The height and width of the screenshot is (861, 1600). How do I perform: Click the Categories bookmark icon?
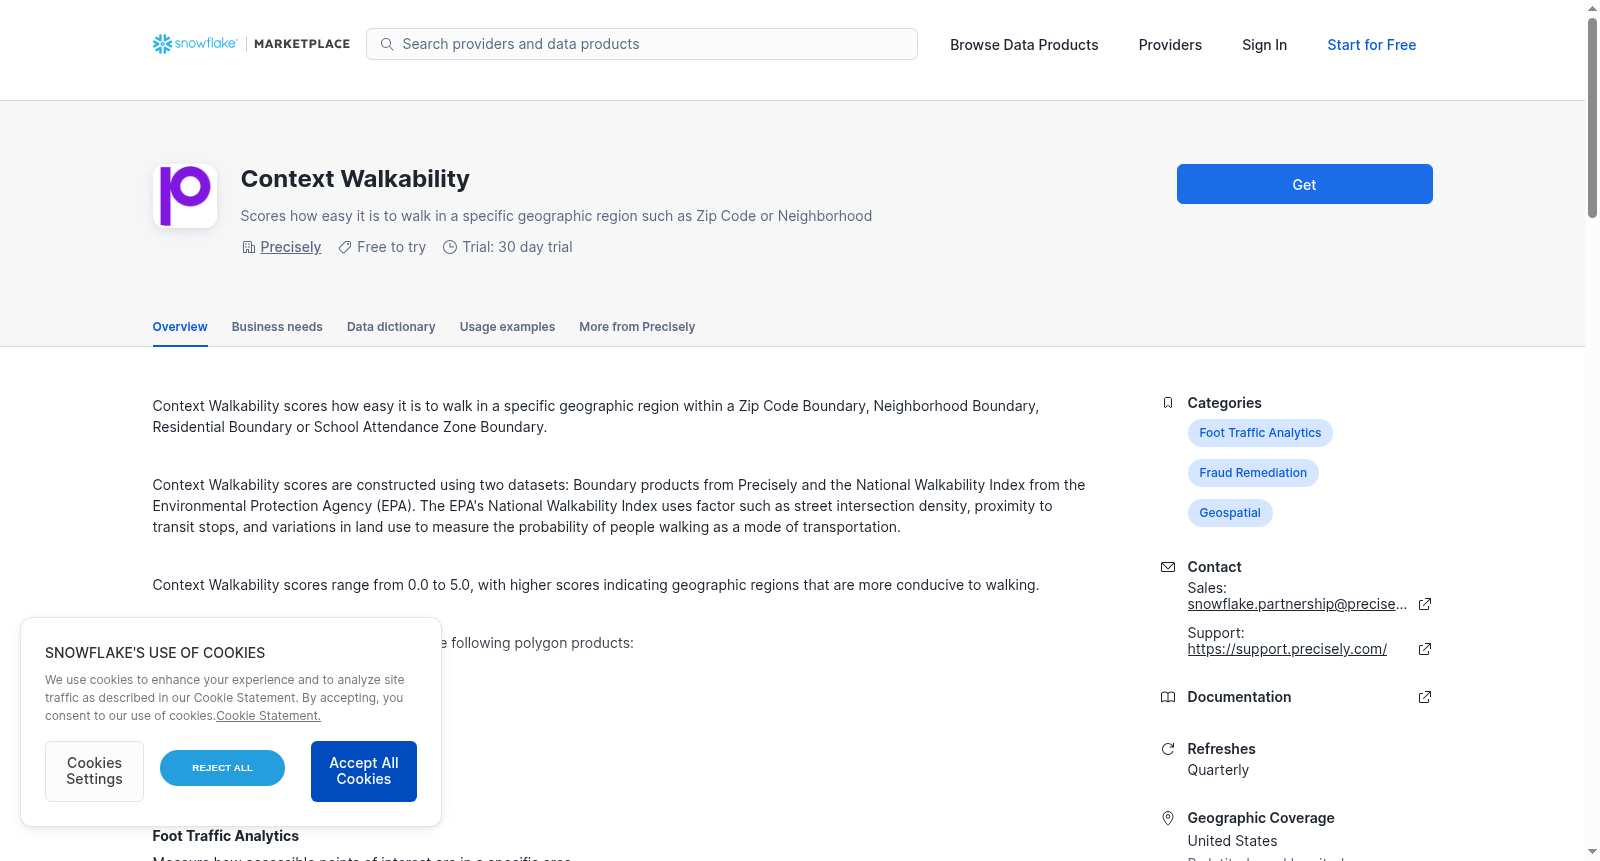[1167, 403]
